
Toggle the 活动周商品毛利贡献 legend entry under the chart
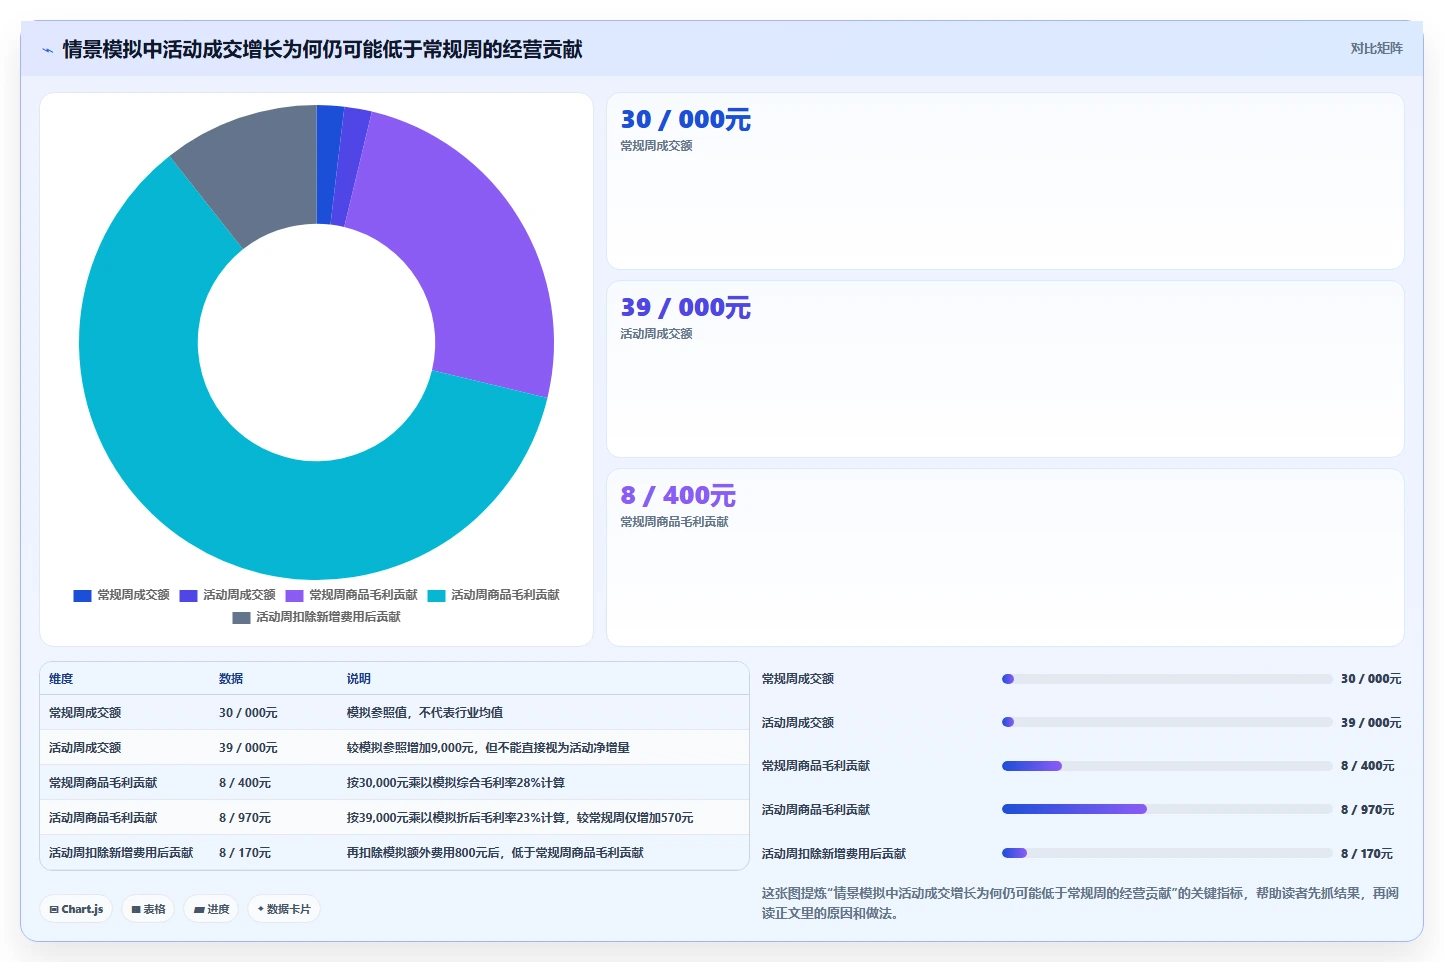click(x=494, y=595)
